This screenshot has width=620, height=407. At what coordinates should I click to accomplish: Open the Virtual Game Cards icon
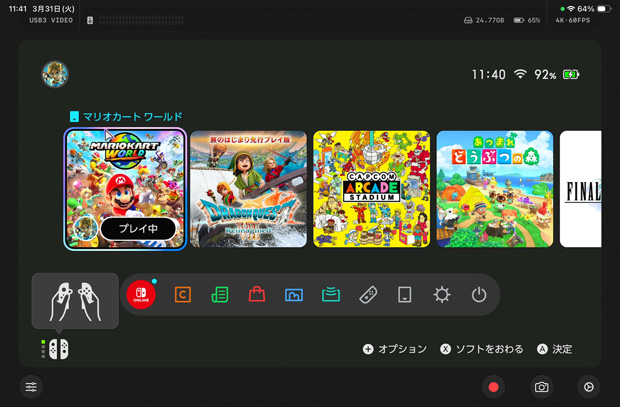point(405,295)
